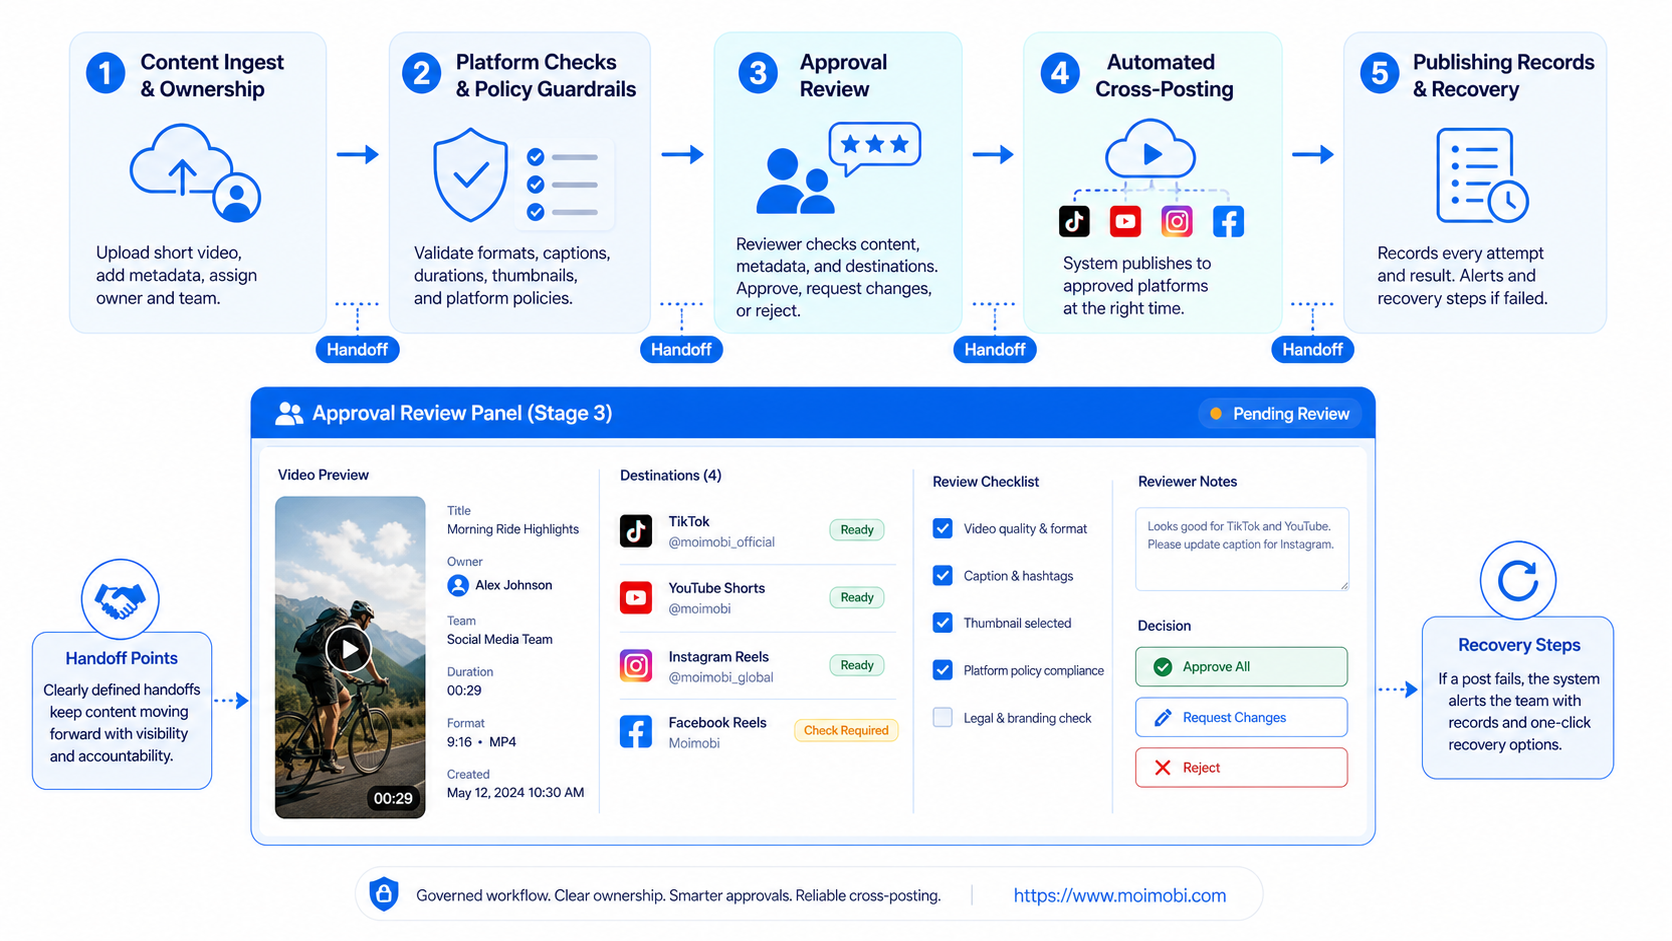
Task: Click the 'Approval Review Panel (Stage 3)' title
Action: [x=462, y=413]
